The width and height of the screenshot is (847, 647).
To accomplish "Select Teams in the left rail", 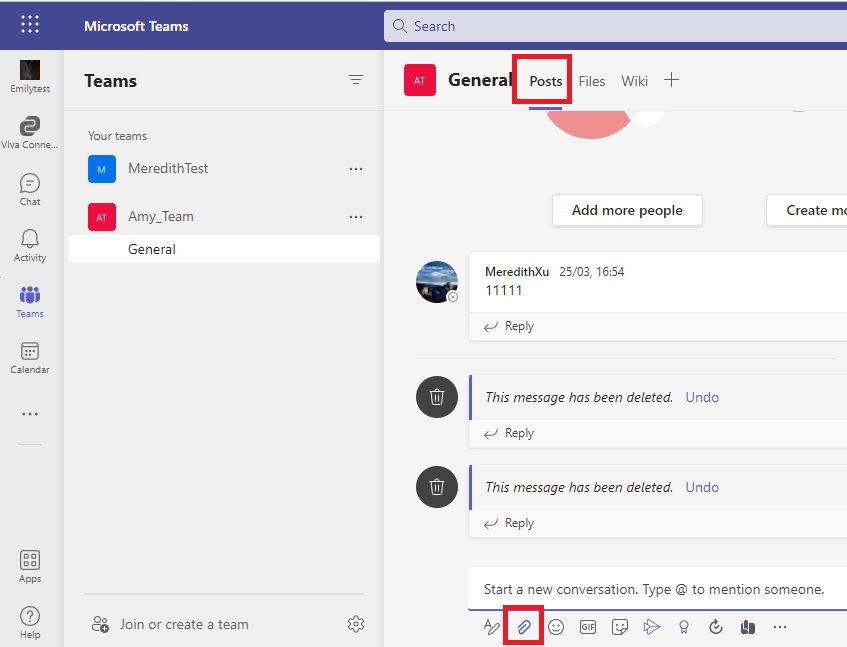I will click(x=30, y=302).
